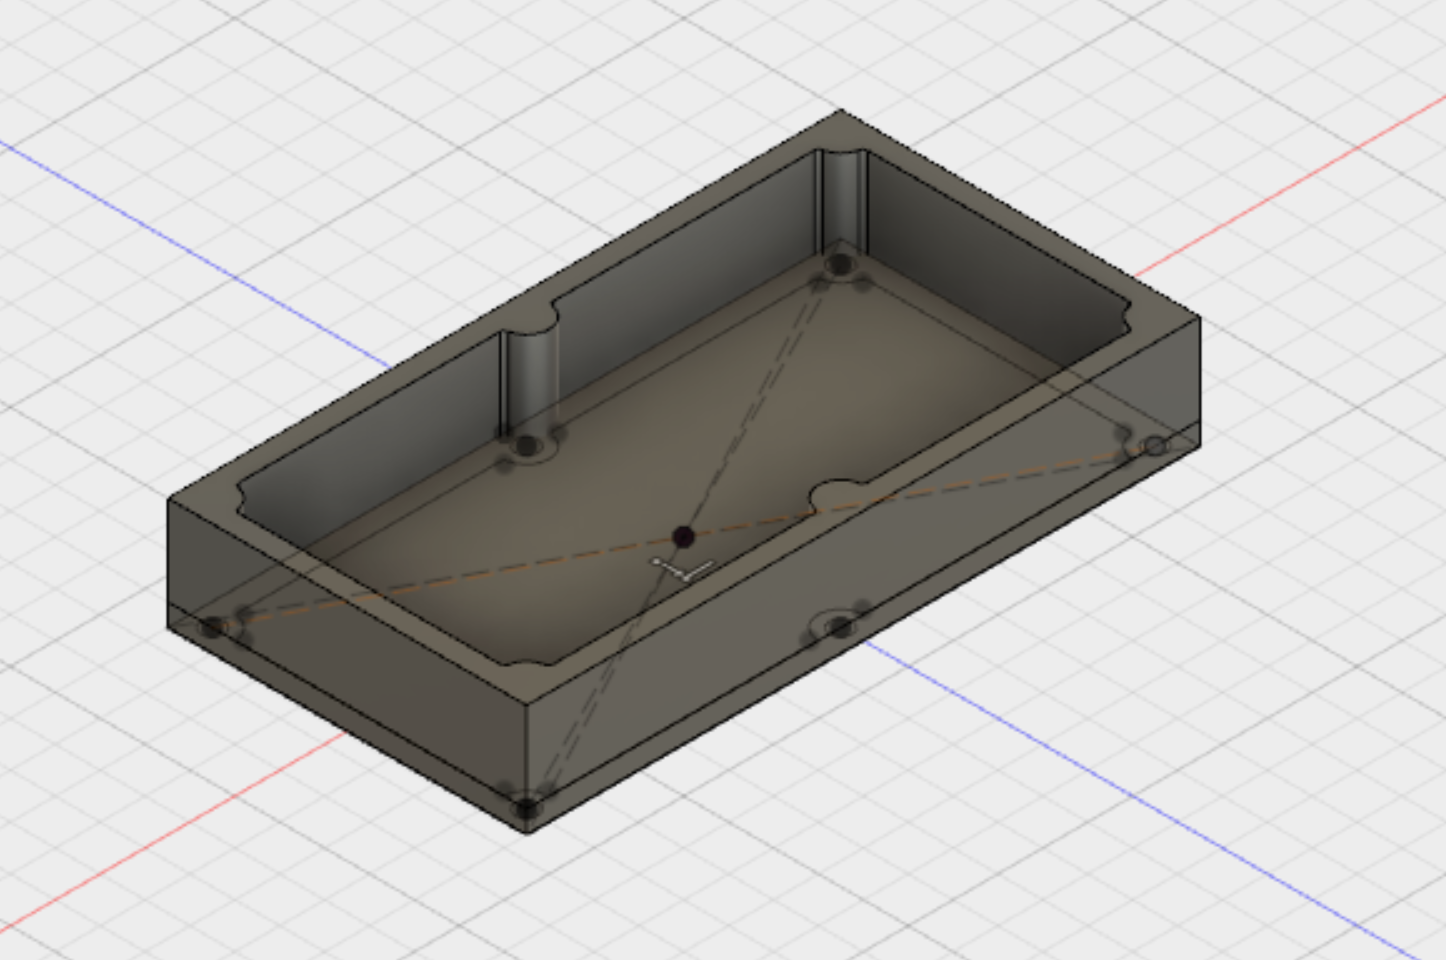Click the hole at the far left corner
1446x960 pixels.
click(212, 628)
